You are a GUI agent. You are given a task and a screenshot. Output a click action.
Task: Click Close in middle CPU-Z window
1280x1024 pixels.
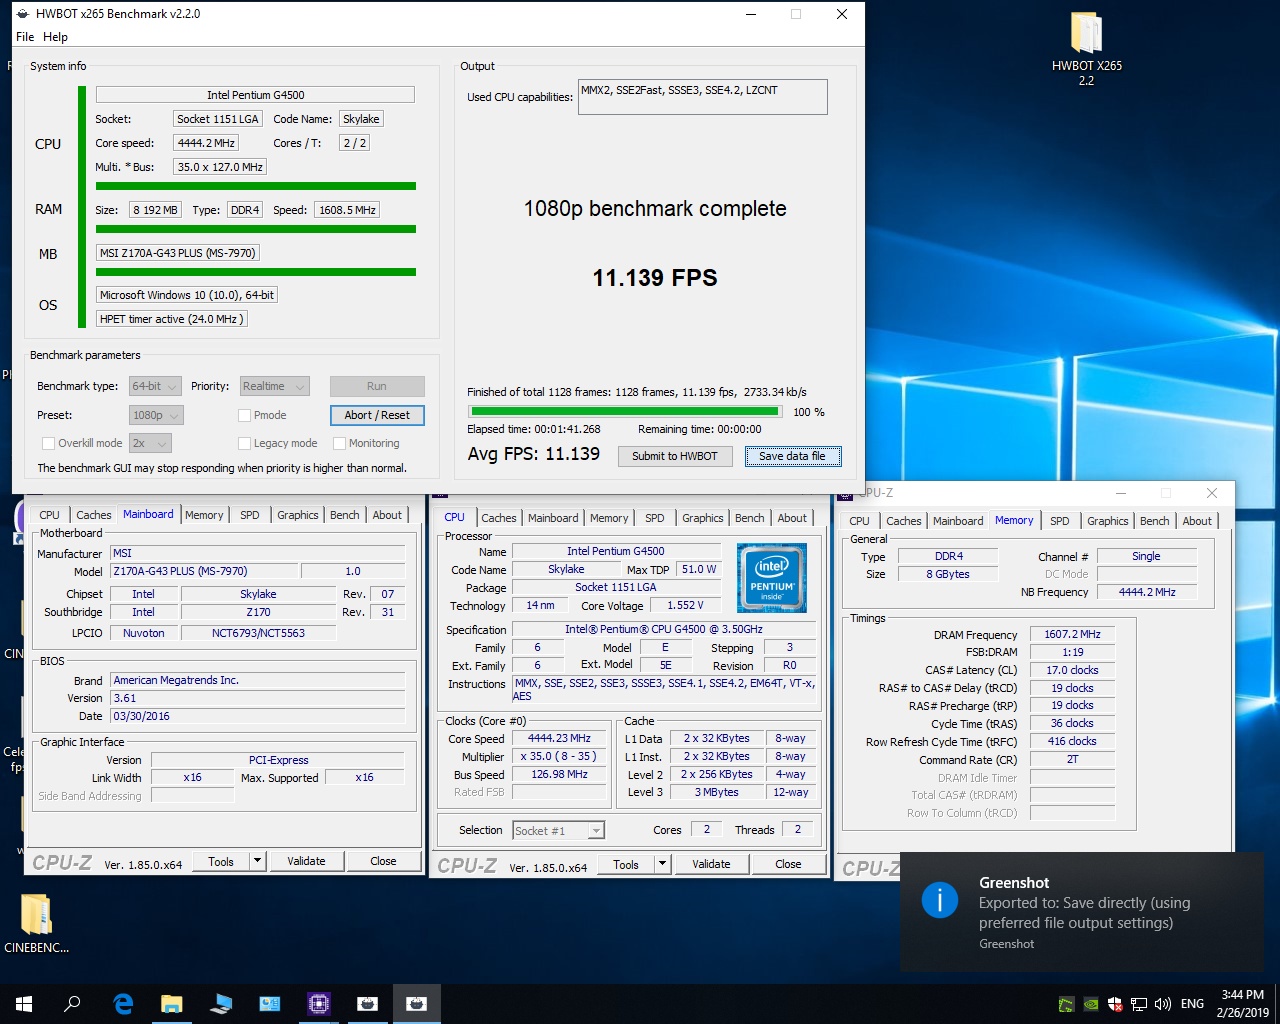[x=788, y=864]
